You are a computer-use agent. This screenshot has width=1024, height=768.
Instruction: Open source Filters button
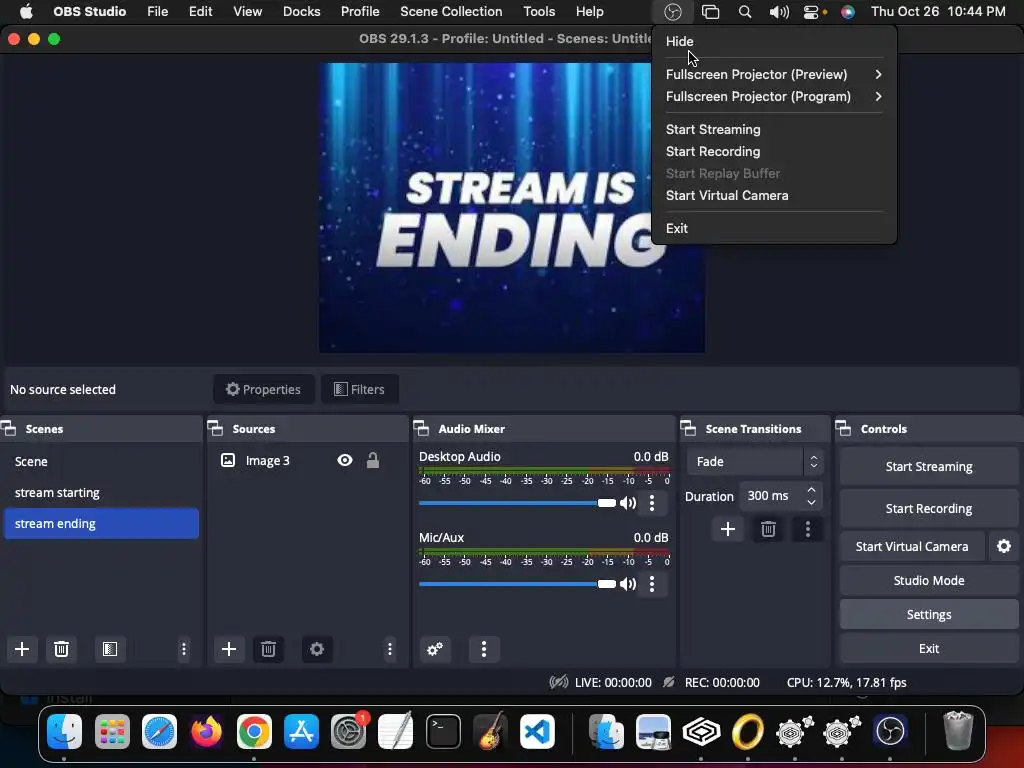(x=360, y=389)
